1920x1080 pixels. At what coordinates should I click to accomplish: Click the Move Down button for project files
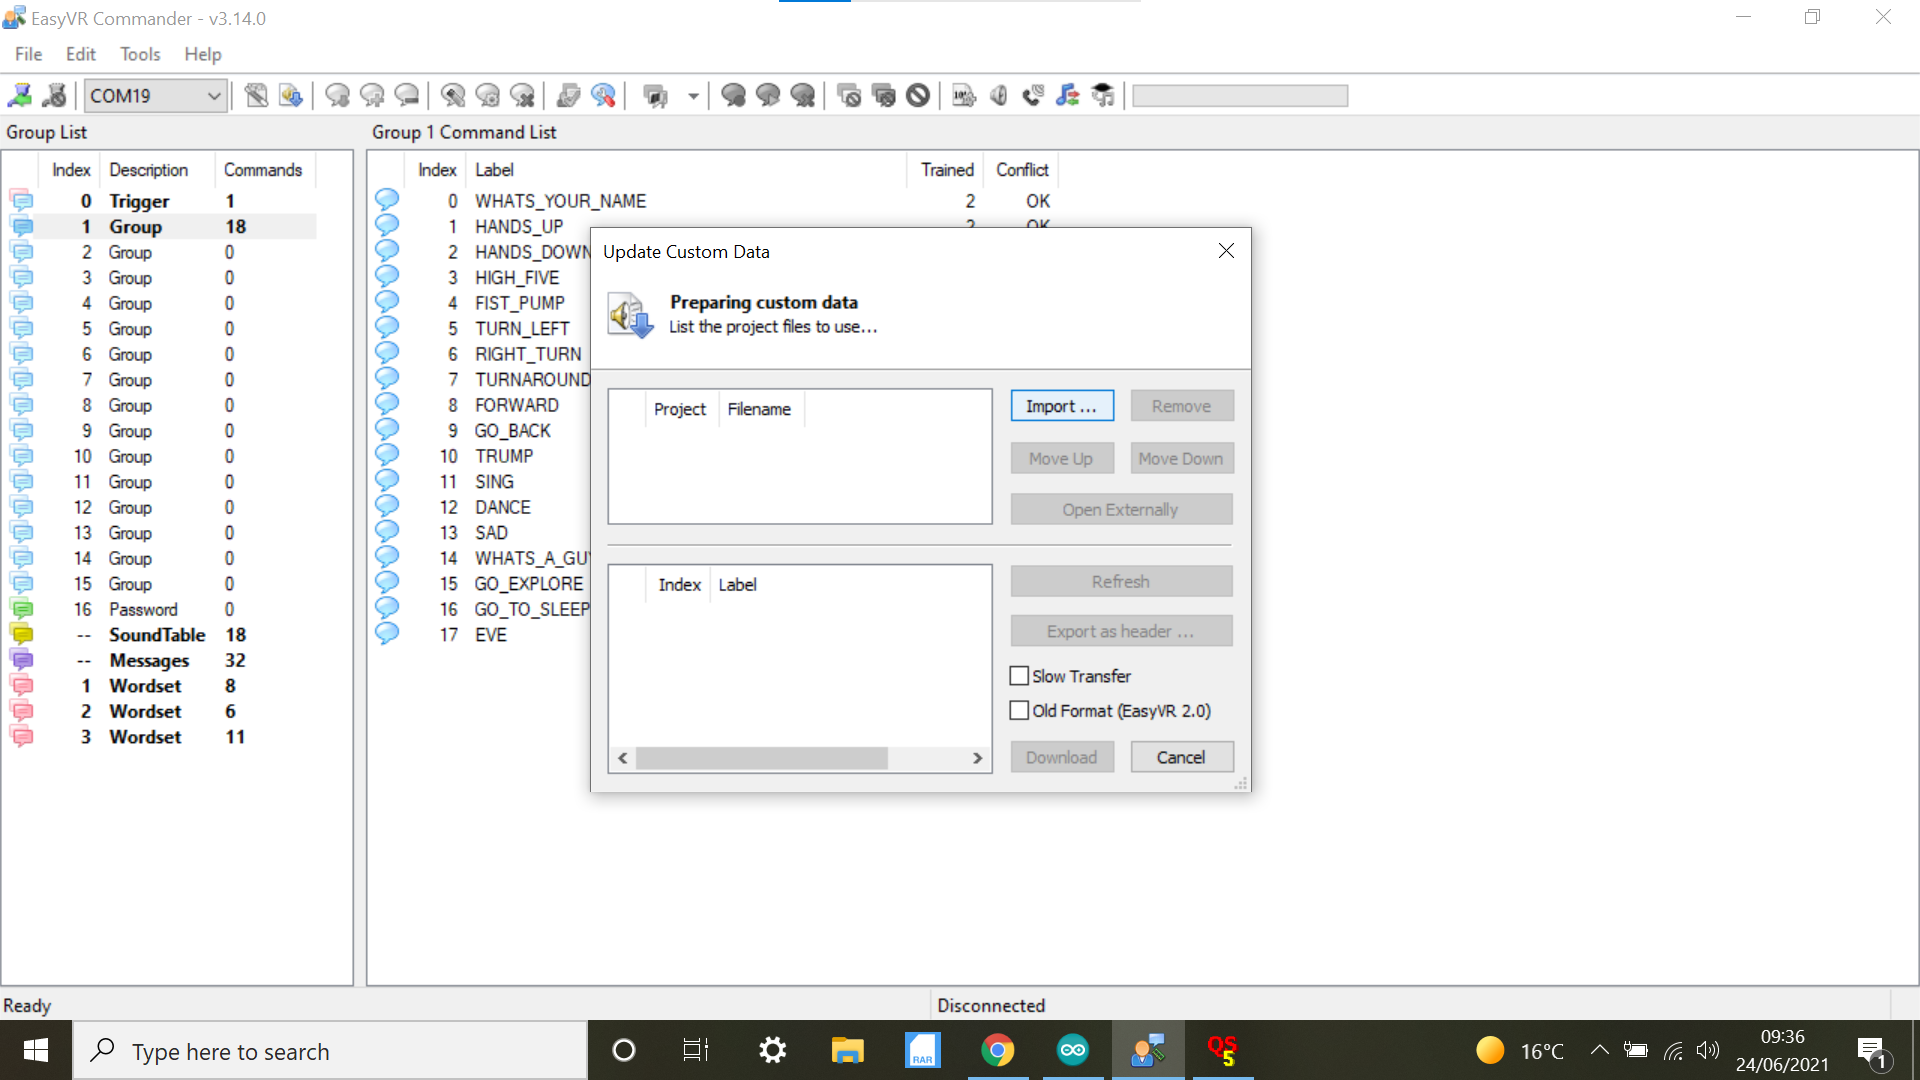point(1180,458)
